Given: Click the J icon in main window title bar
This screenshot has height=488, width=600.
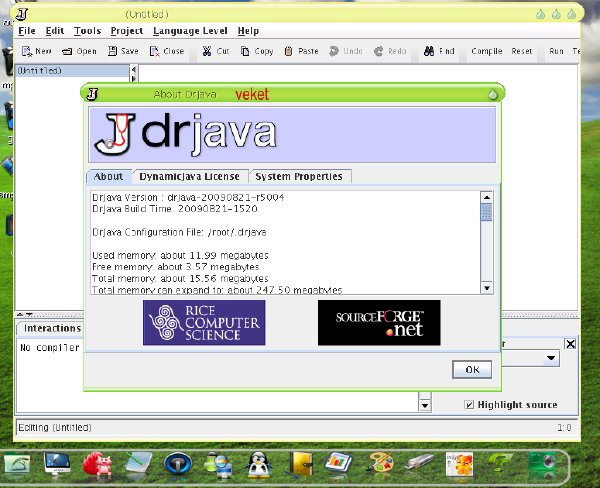Looking at the screenshot, I should pos(22,14).
